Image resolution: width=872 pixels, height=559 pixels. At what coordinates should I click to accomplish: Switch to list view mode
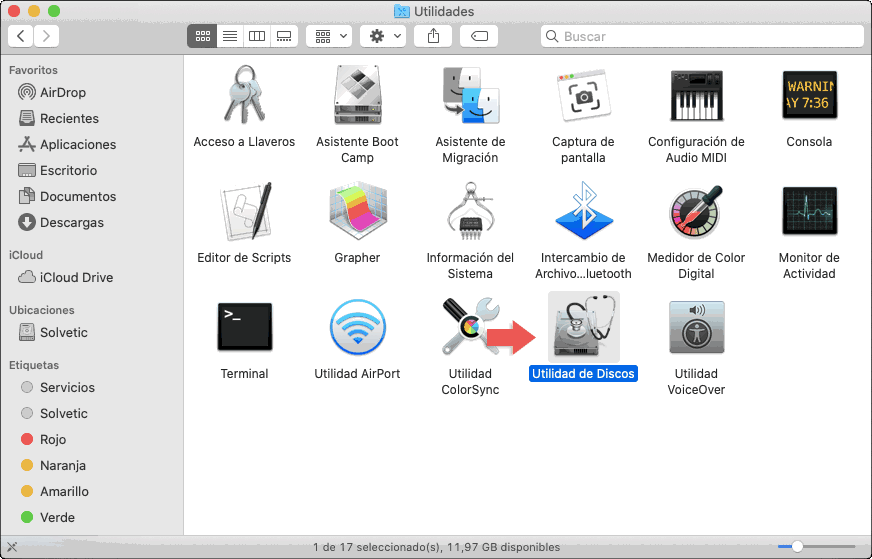(229, 36)
